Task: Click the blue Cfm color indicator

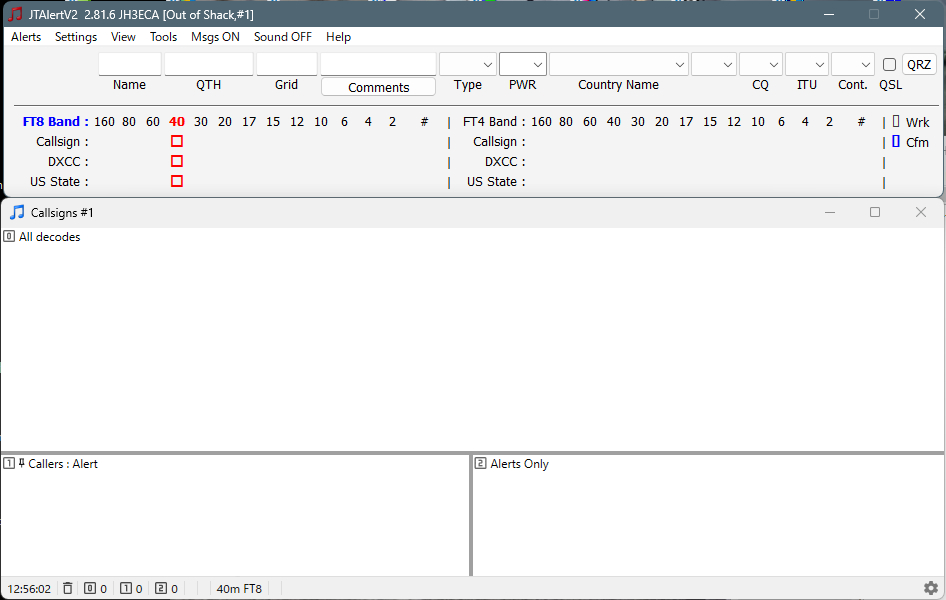Action: (x=896, y=142)
